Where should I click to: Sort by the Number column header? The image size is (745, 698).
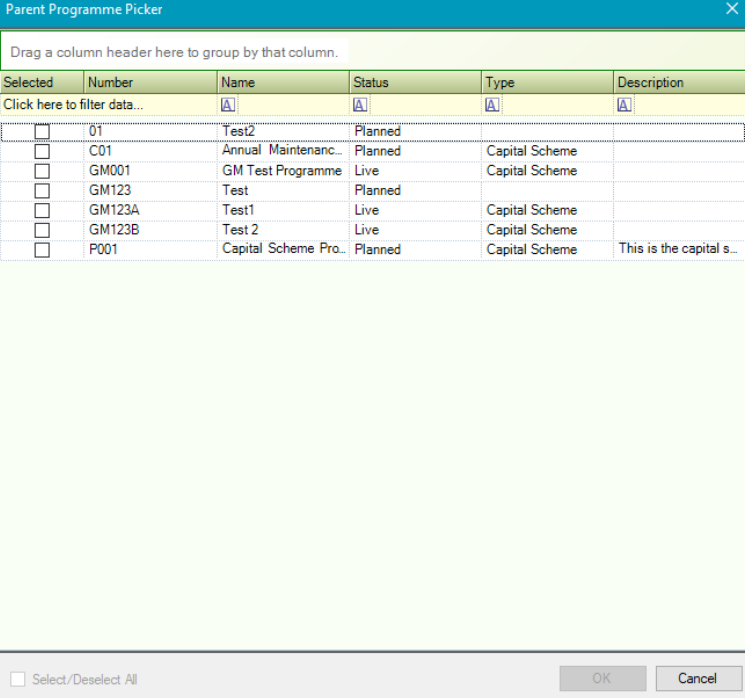click(150, 83)
